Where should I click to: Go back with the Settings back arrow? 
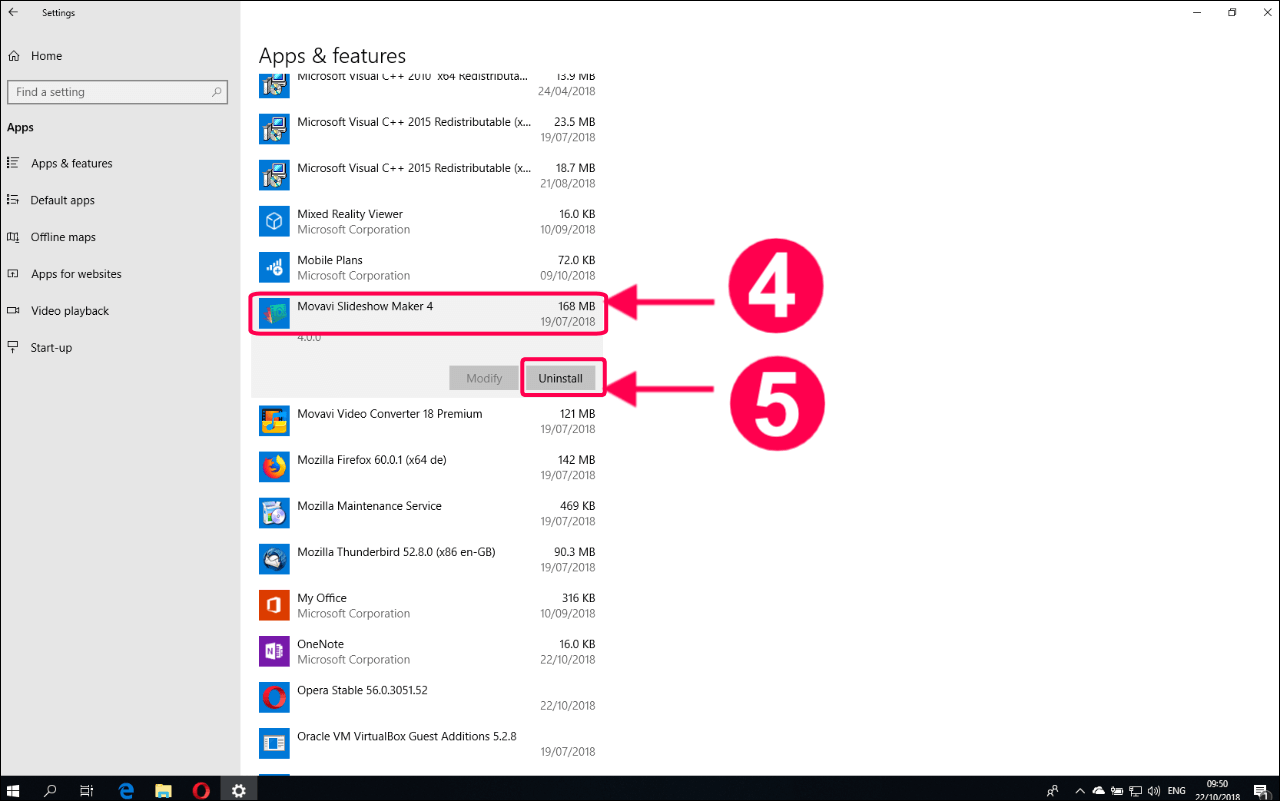pyautogui.click(x=13, y=13)
